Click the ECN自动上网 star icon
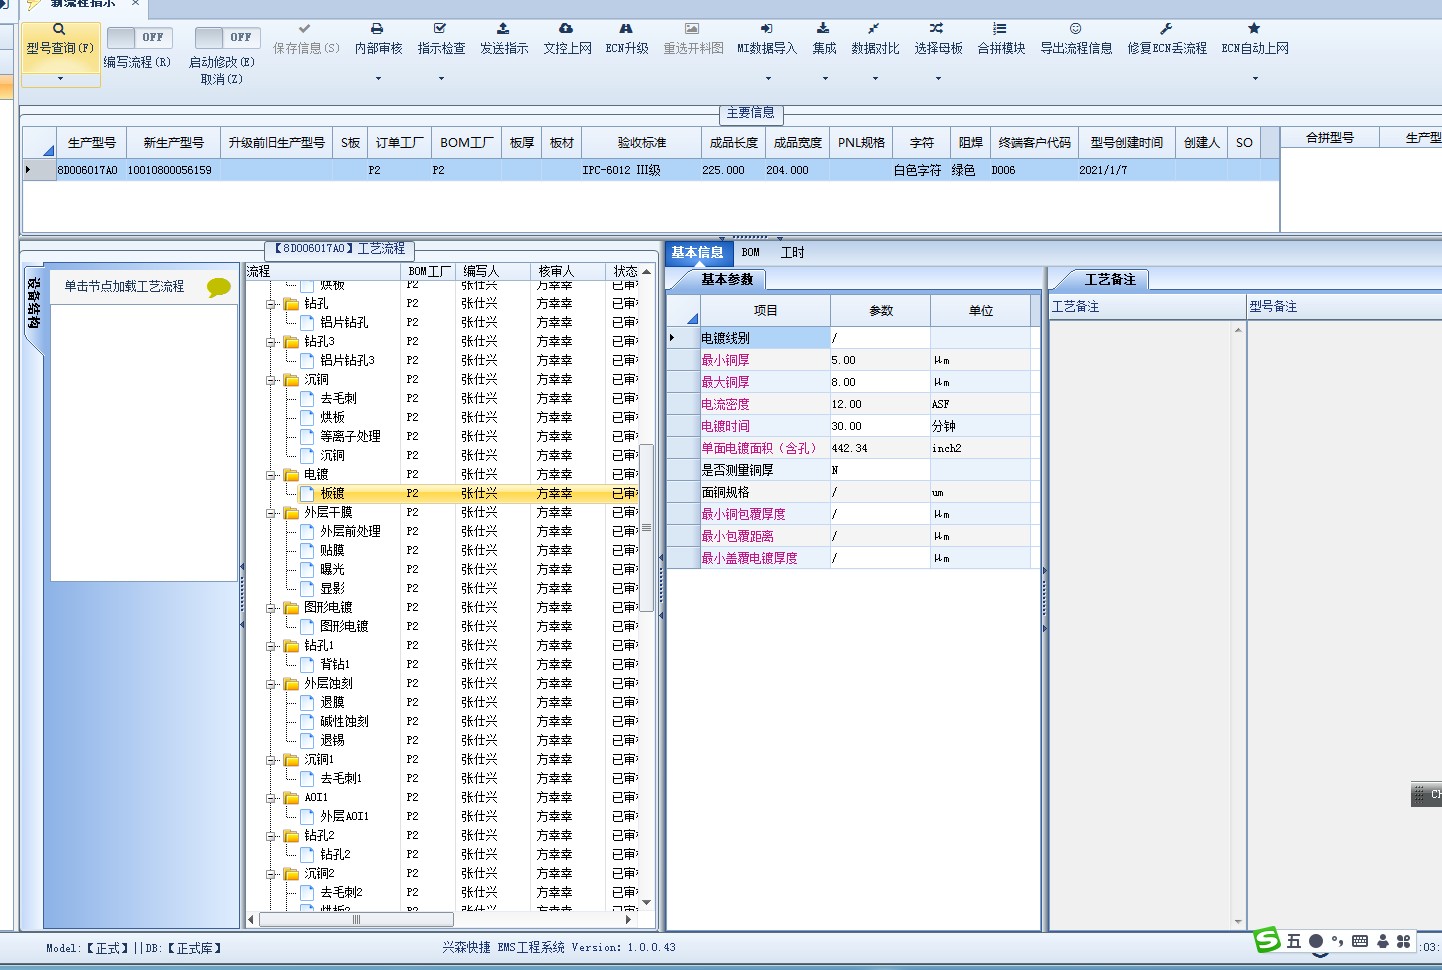This screenshot has width=1442, height=970. 1254,29
